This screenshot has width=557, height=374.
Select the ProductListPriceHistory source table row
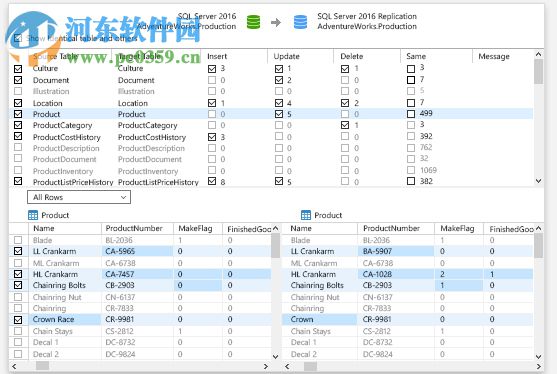[x=73, y=182]
